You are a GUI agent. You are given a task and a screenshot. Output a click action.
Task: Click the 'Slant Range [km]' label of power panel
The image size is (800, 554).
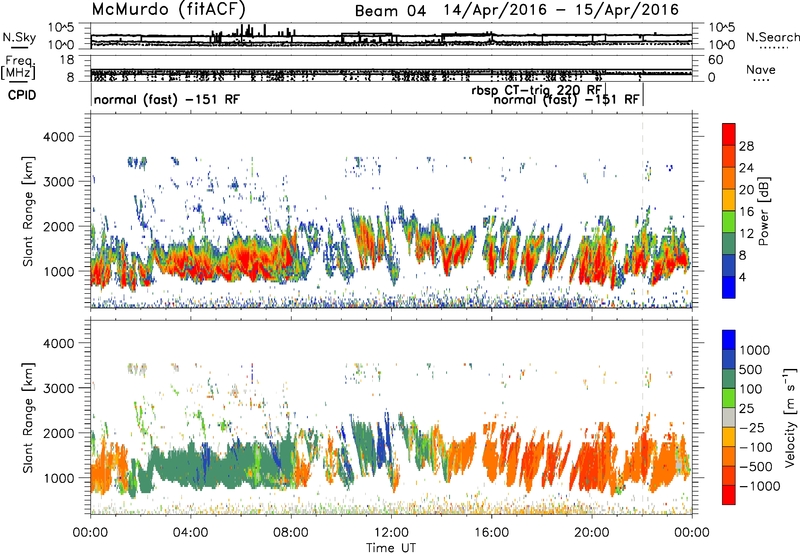(x=28, y=211)
